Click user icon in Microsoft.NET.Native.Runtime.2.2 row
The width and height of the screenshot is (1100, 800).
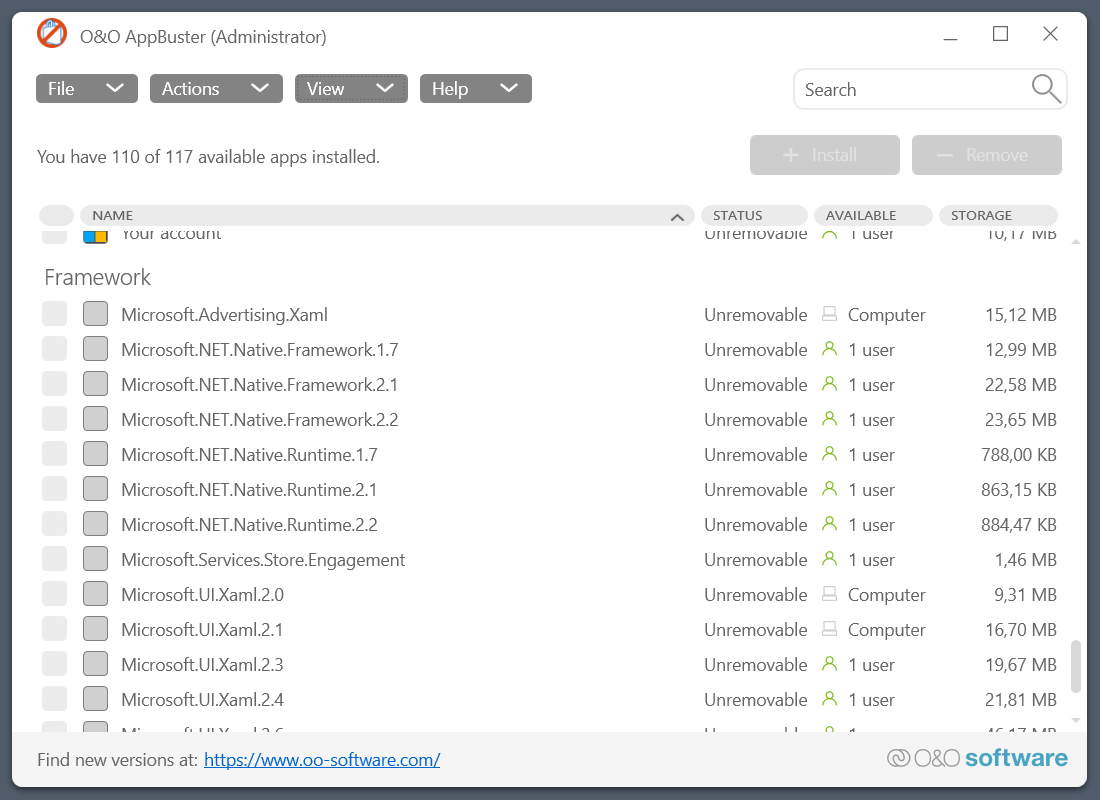pos(829,524)
